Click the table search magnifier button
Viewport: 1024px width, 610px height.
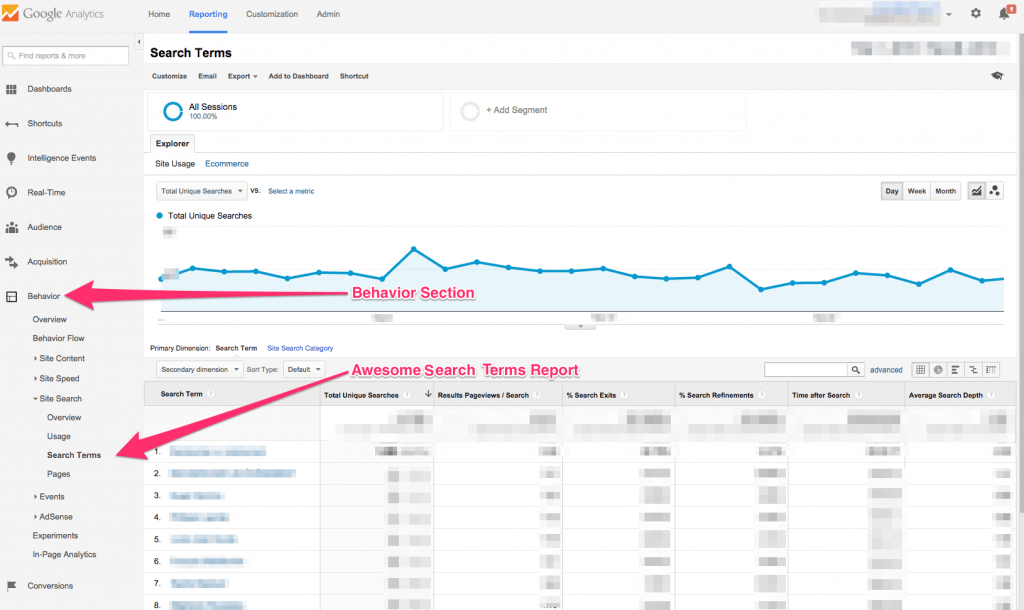[x=856, y=370]
